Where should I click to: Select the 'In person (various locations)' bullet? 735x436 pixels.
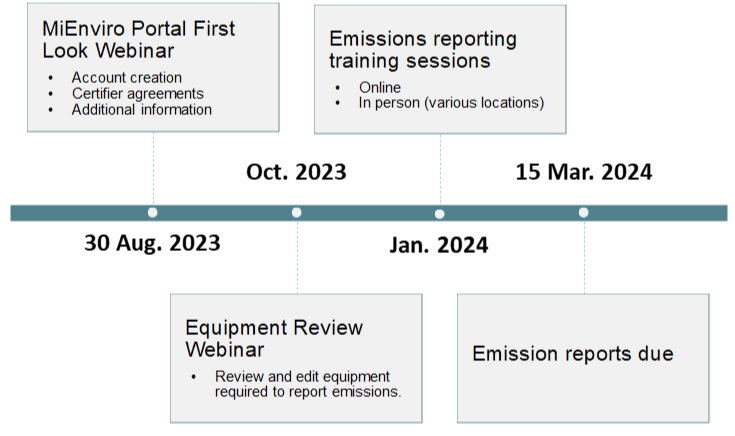[x=451, y=103]
